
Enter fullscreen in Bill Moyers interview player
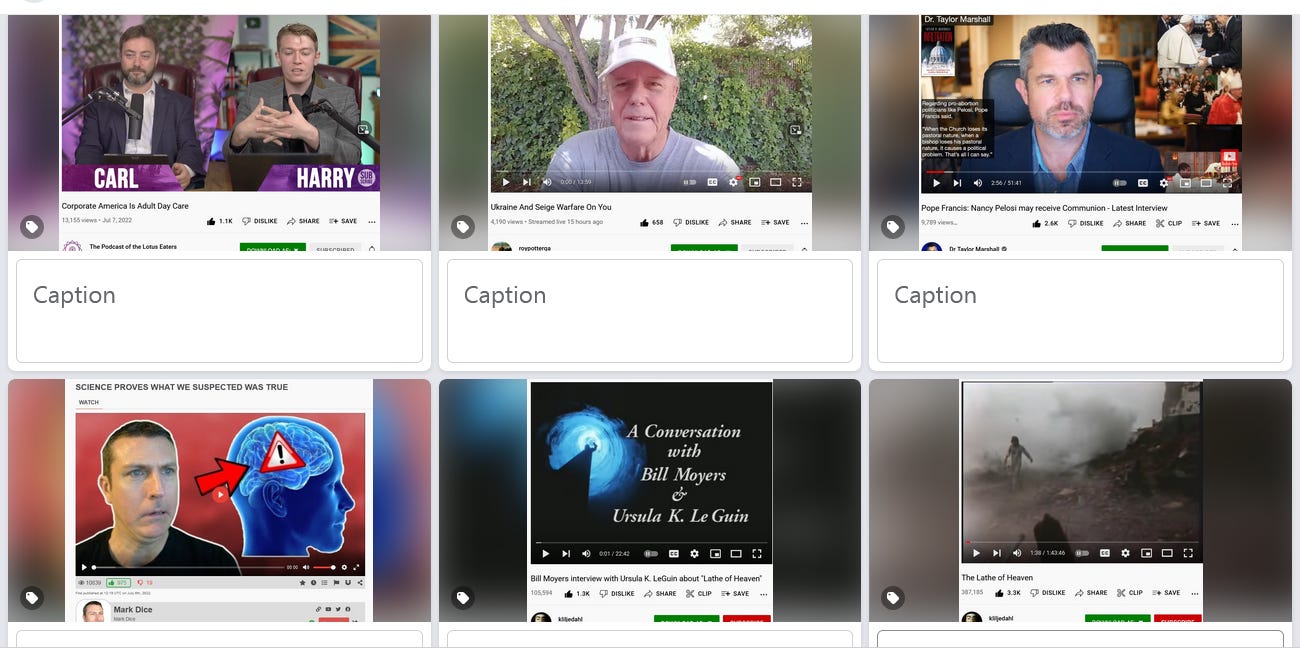point(757,553)
